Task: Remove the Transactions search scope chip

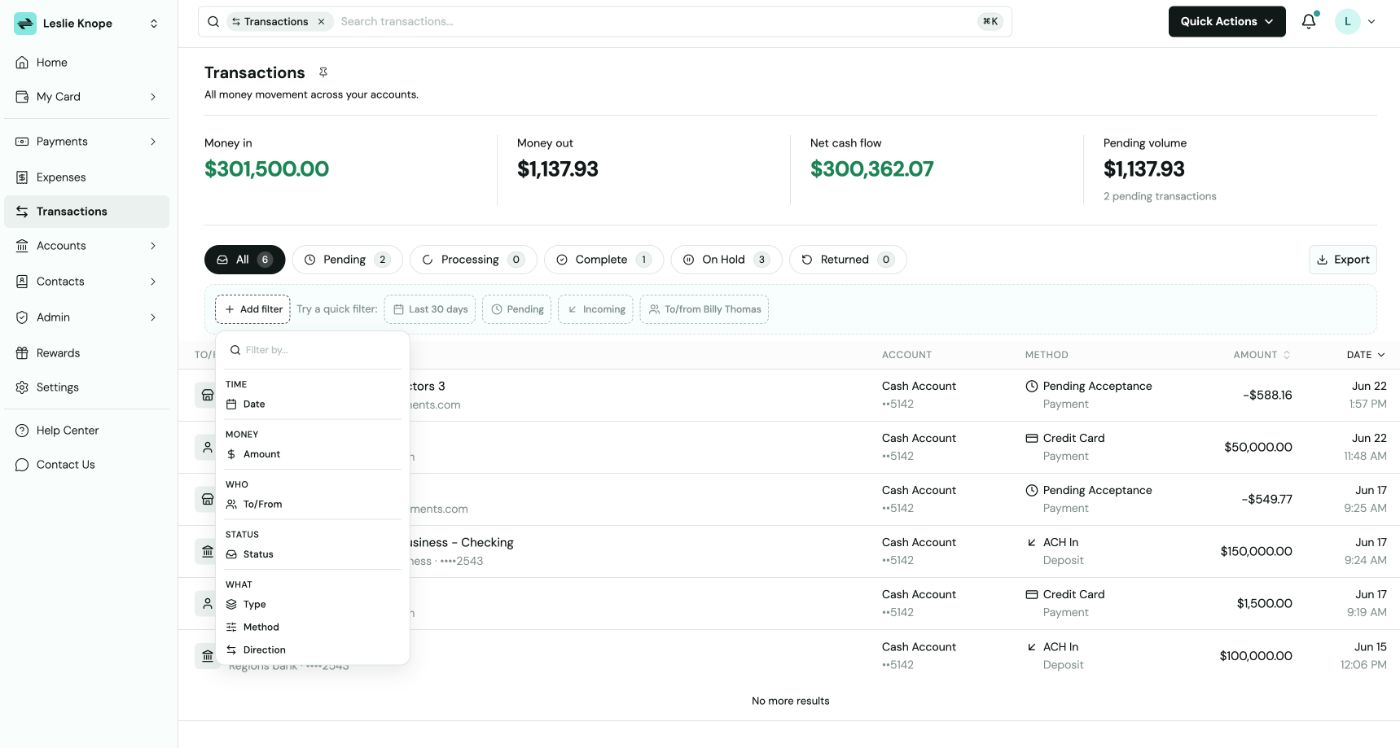Action: tap(321, 21)
